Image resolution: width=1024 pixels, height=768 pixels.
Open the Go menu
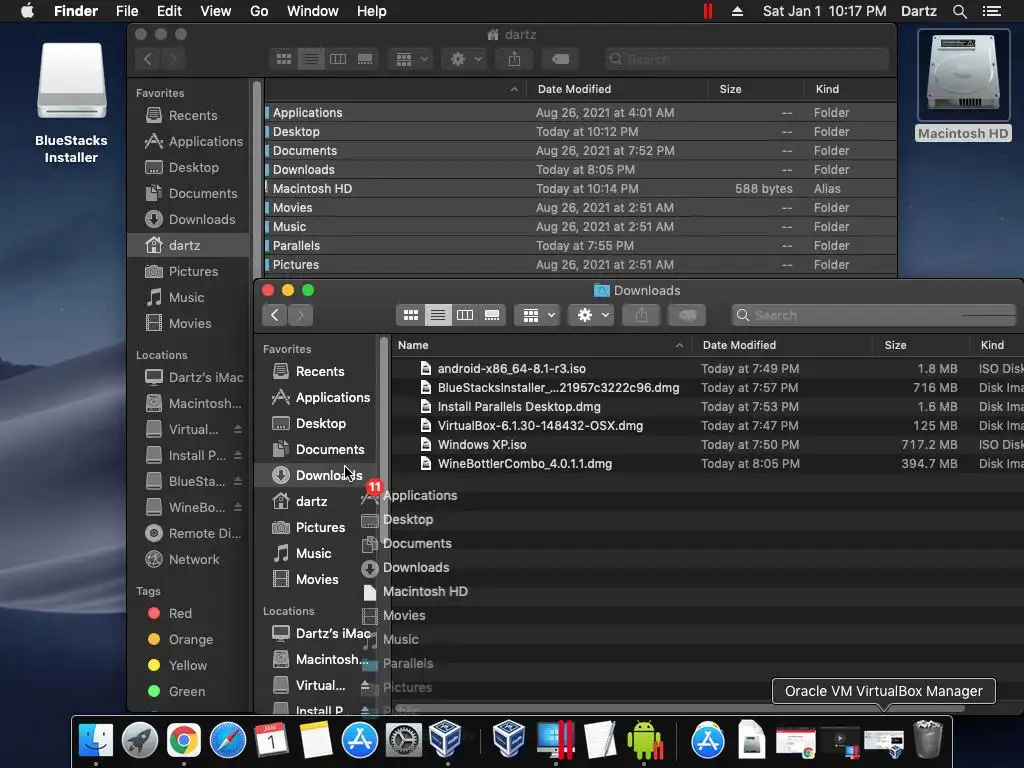click(259, 11)
